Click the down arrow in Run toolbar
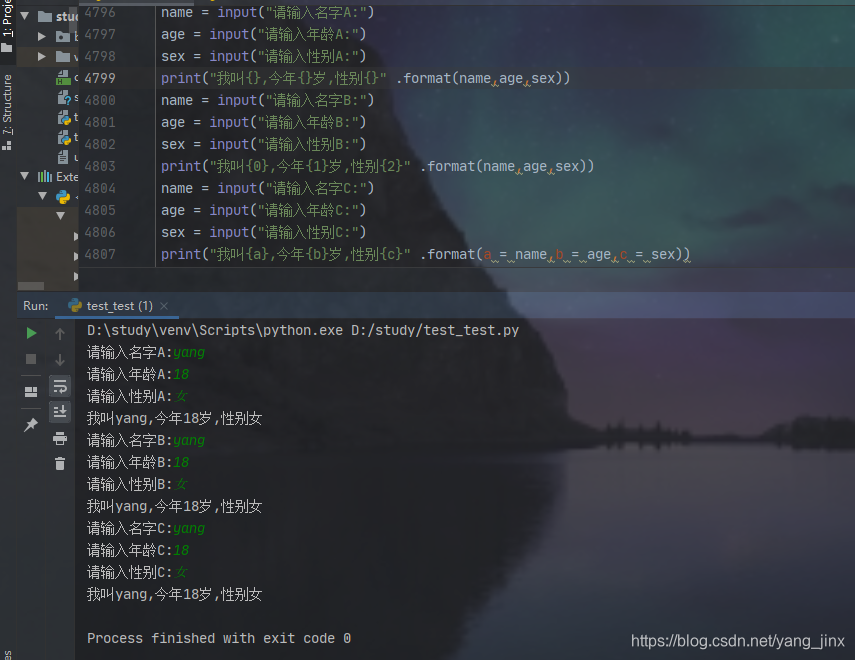Image resolution: width=855 pixels, height=660 pixels. tap(60, 359)
